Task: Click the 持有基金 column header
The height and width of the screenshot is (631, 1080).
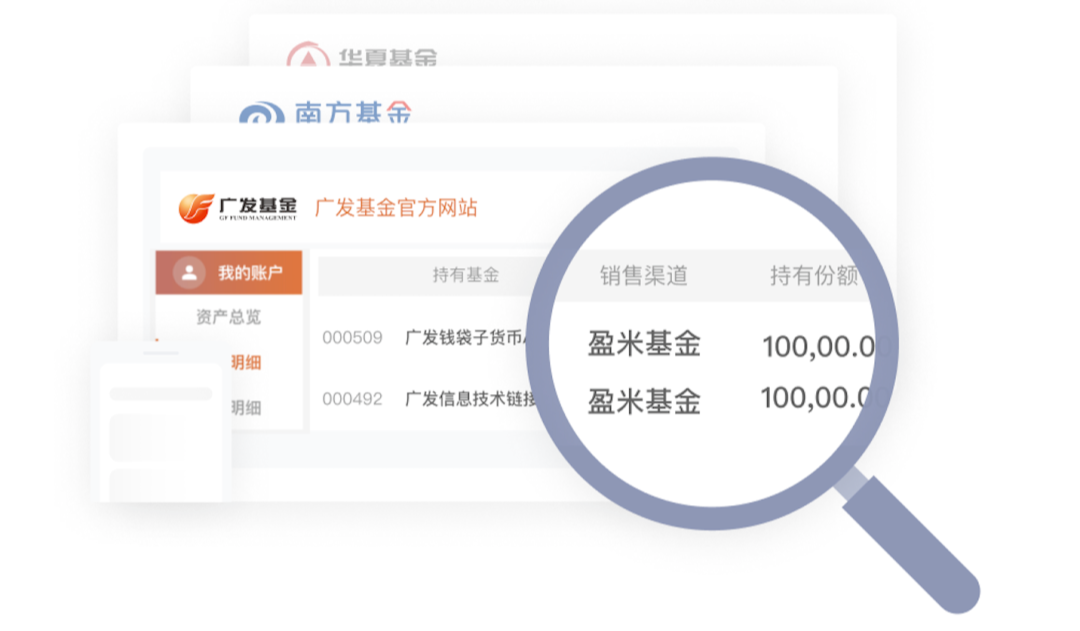Action: [x=466, y=275]
